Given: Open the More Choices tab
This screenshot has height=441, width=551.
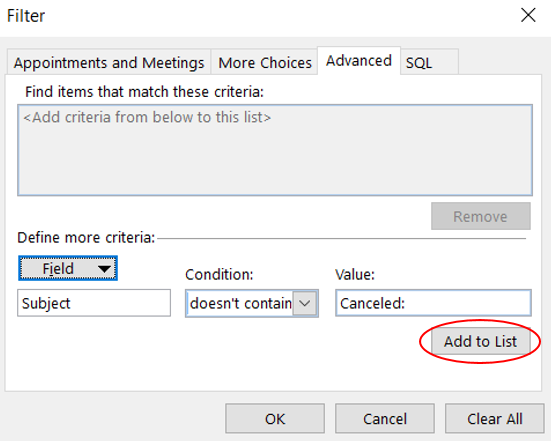Looking at the screenshot, I should [x=265, y=63].
